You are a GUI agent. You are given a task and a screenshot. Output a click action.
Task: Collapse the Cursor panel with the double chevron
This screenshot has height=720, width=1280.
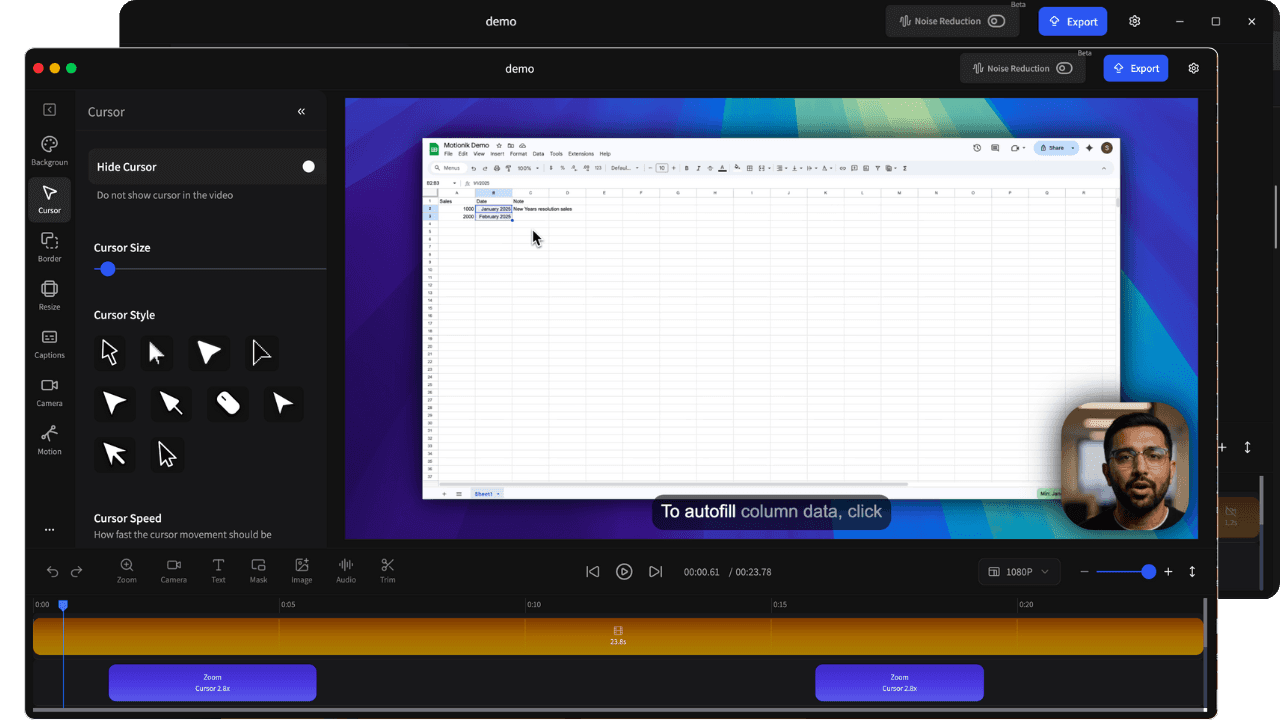(x=301, y=111)
